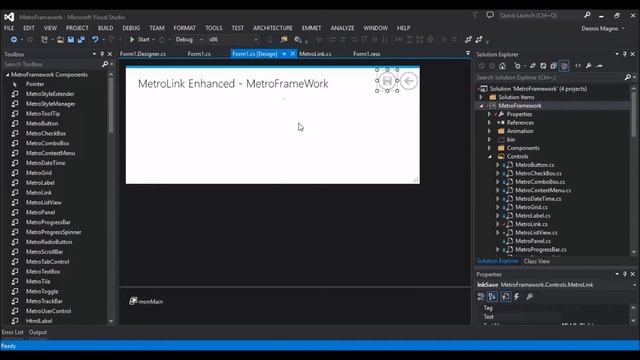Select MetroToggle in the Toolbox
Image resolution: width=640 pixels, height=360 pixels.
[42, 291]
